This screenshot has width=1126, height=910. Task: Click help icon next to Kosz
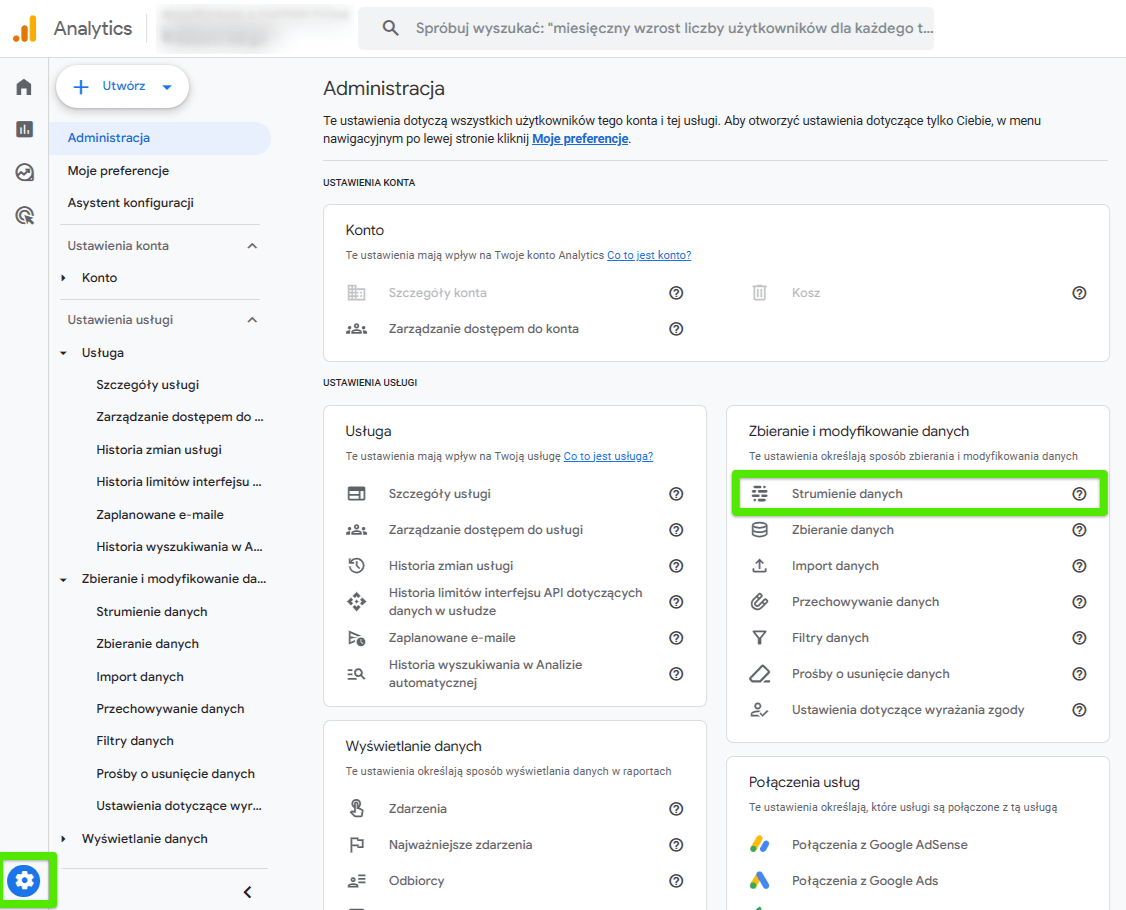[x=1079, y=293]
